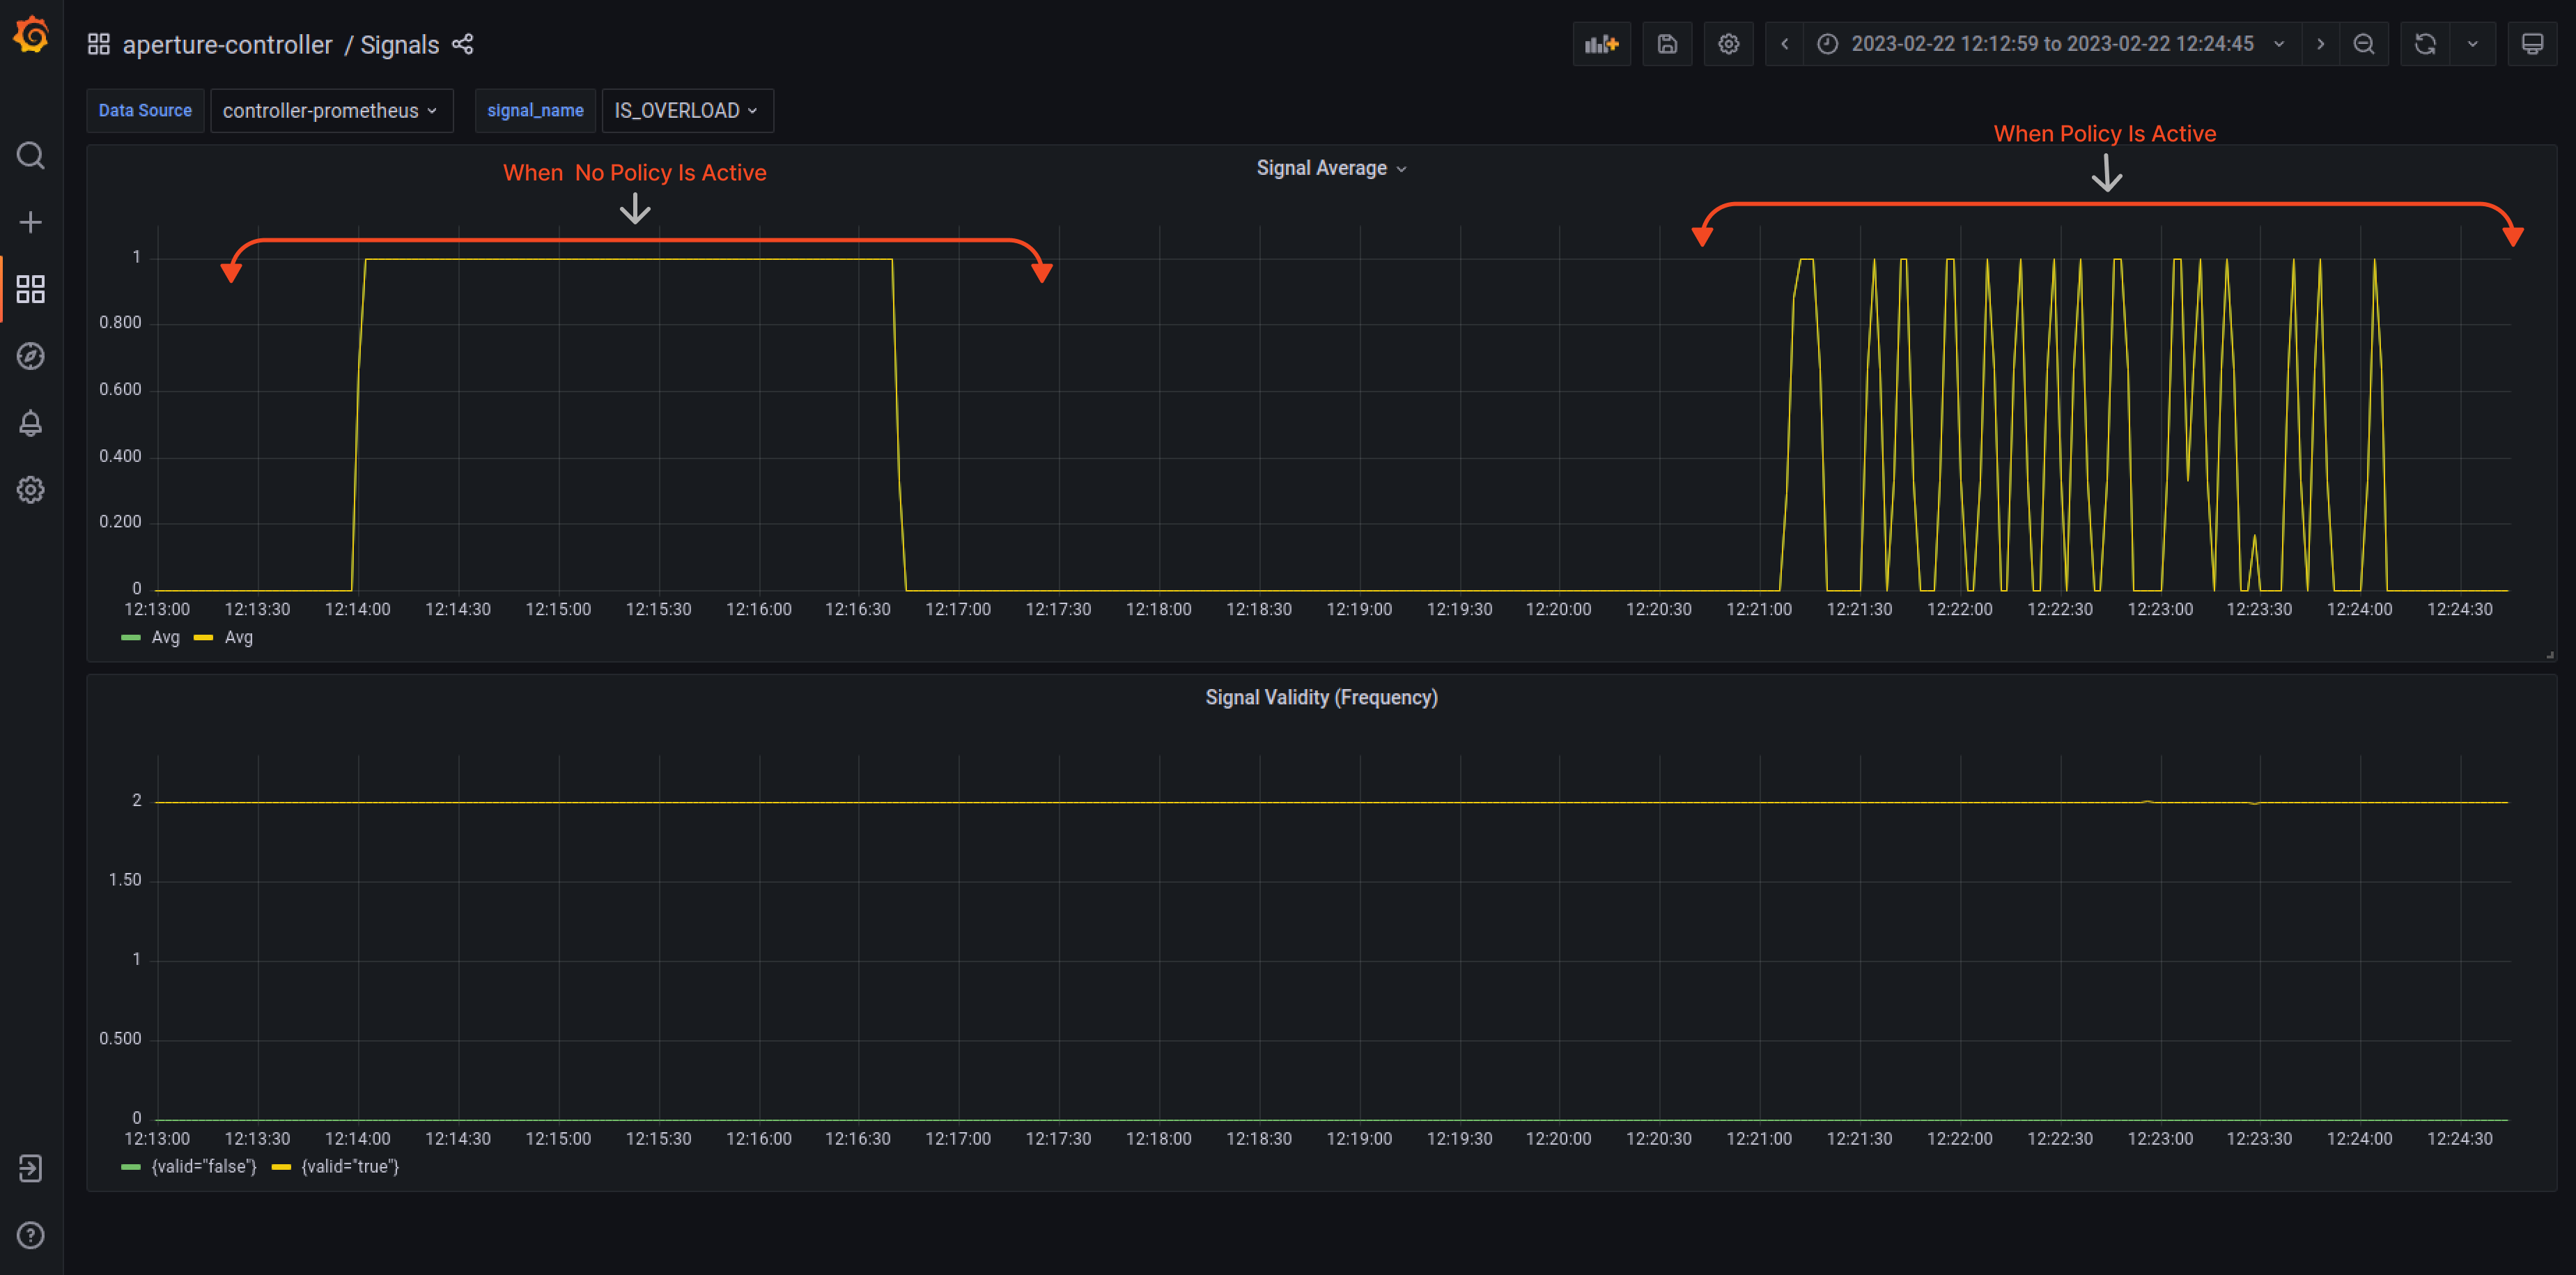Click the 12:14:00 tick label in Signal Average

(357, 609)
